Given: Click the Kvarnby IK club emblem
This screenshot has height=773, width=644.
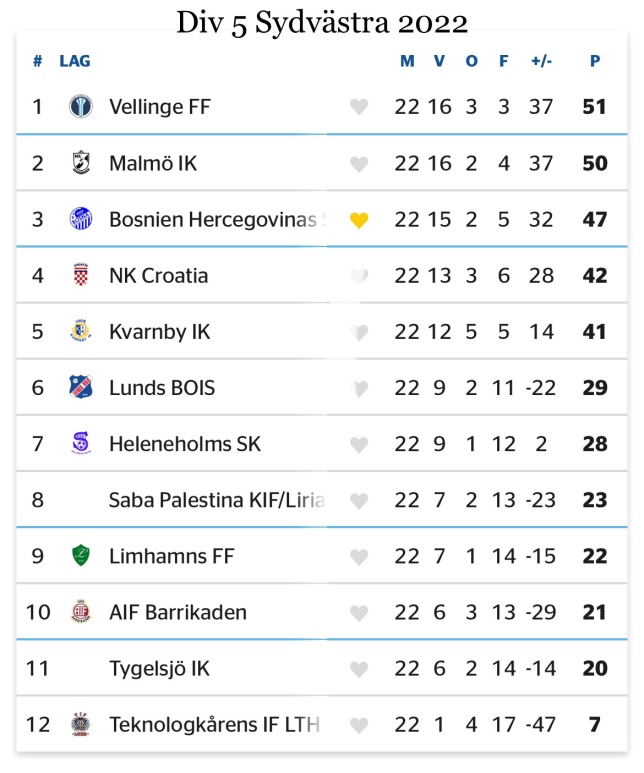Looking at the screenshot, I should click(81, 331).
